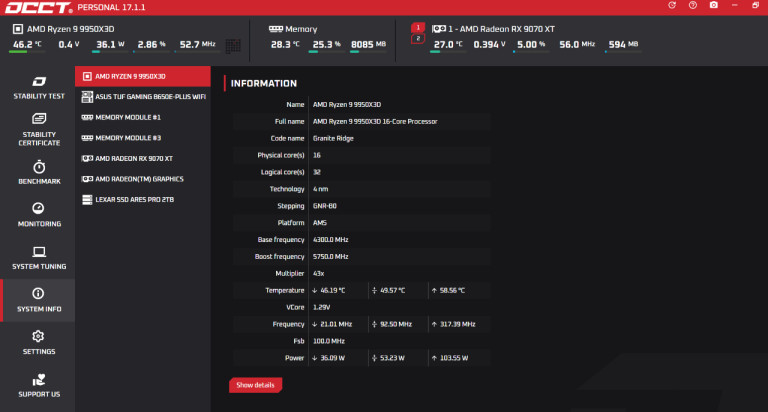Click the refresh icon in the title bar
Image resolution: width=768 pixels, height=412 pixels.
click(672, 5)
